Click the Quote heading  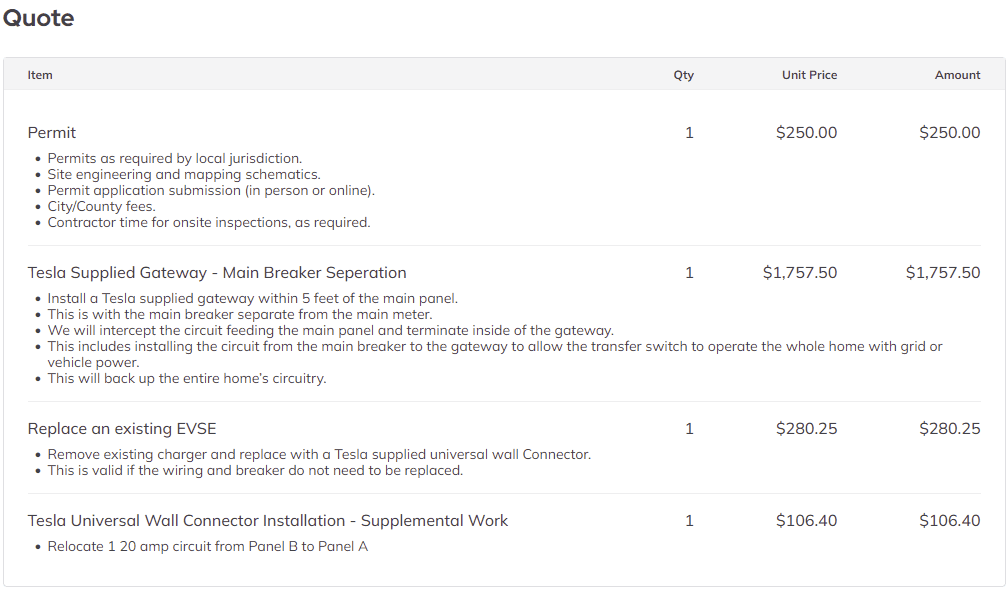(x=39, y=18)
